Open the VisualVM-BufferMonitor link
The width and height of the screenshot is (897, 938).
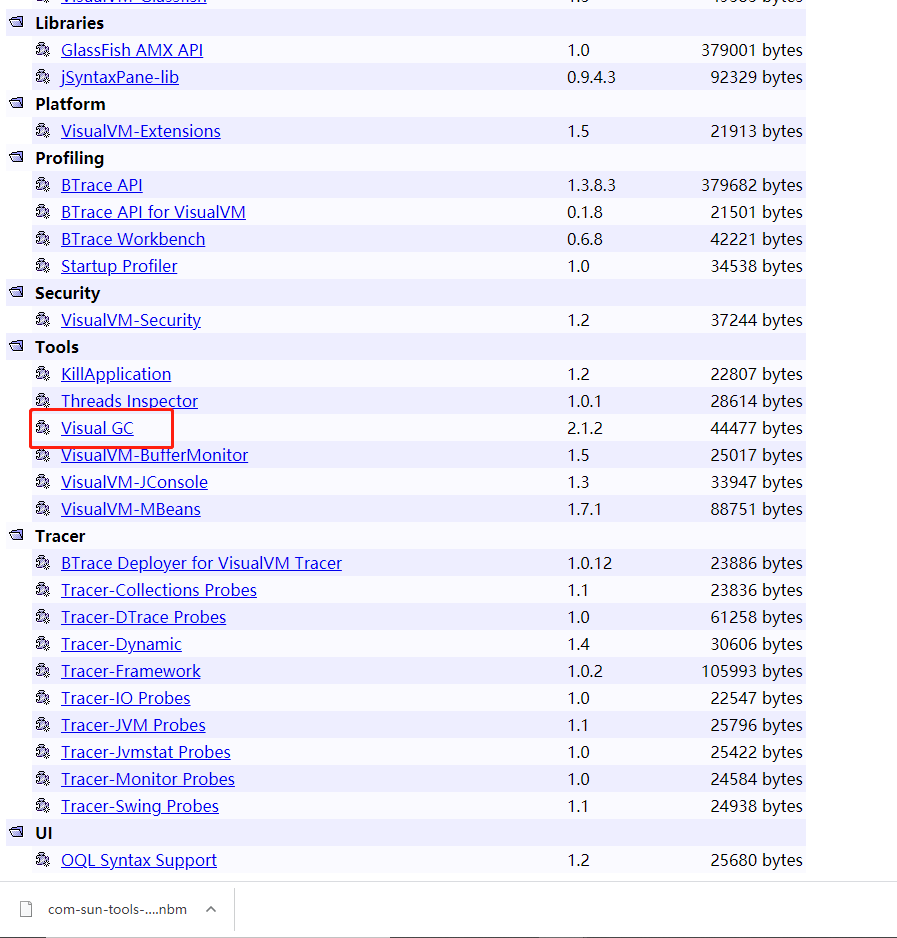point(154,455)
